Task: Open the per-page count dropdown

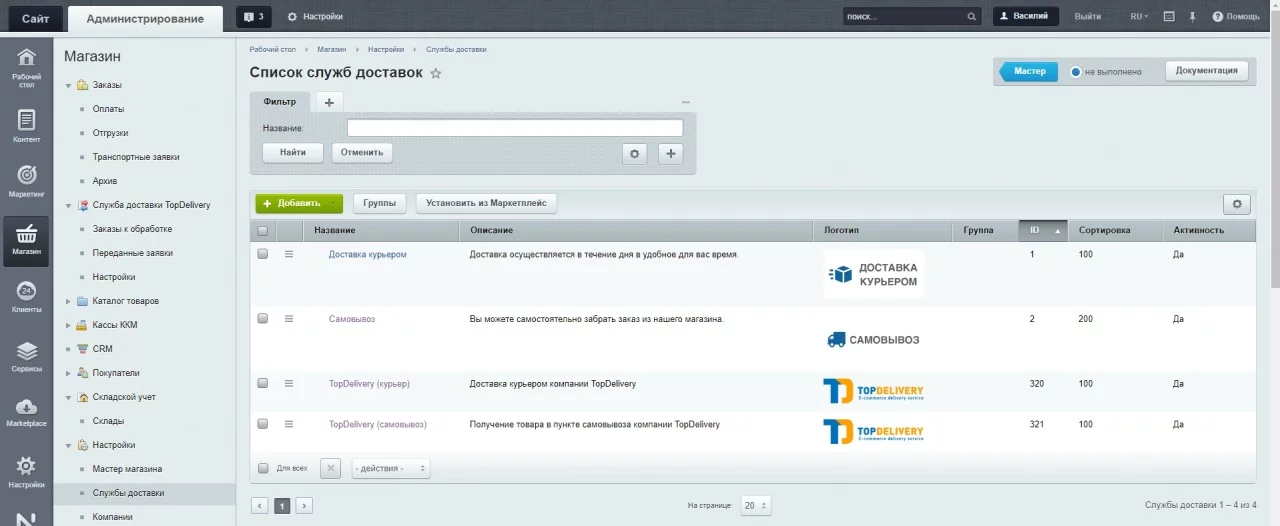Action: [755, 506]
